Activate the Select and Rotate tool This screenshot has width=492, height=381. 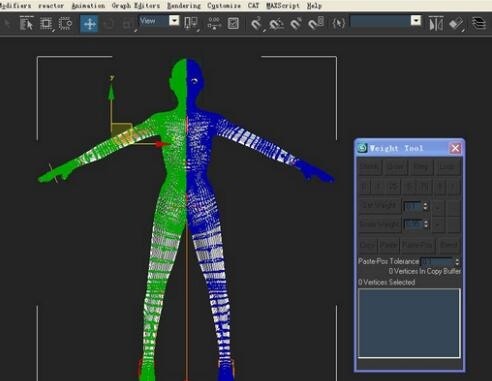click(x=108, y=24)
